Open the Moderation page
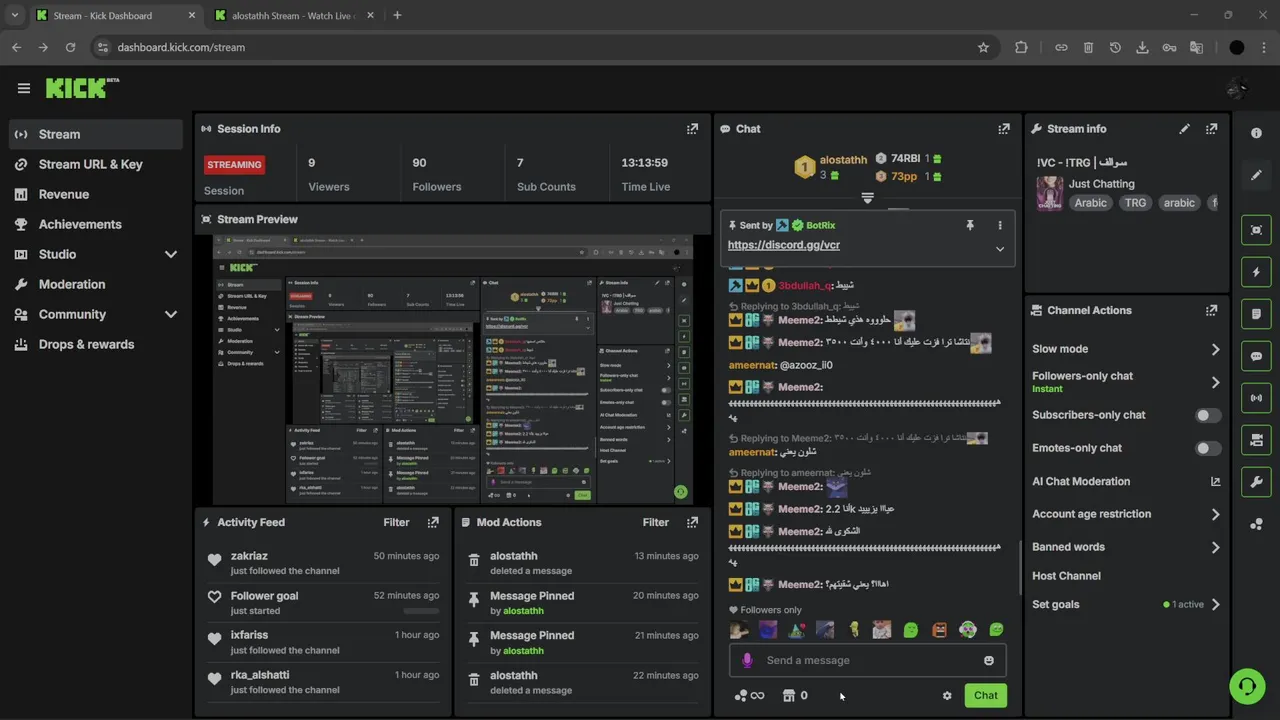This screenshot has width=1280, height=720. (96, 284)
